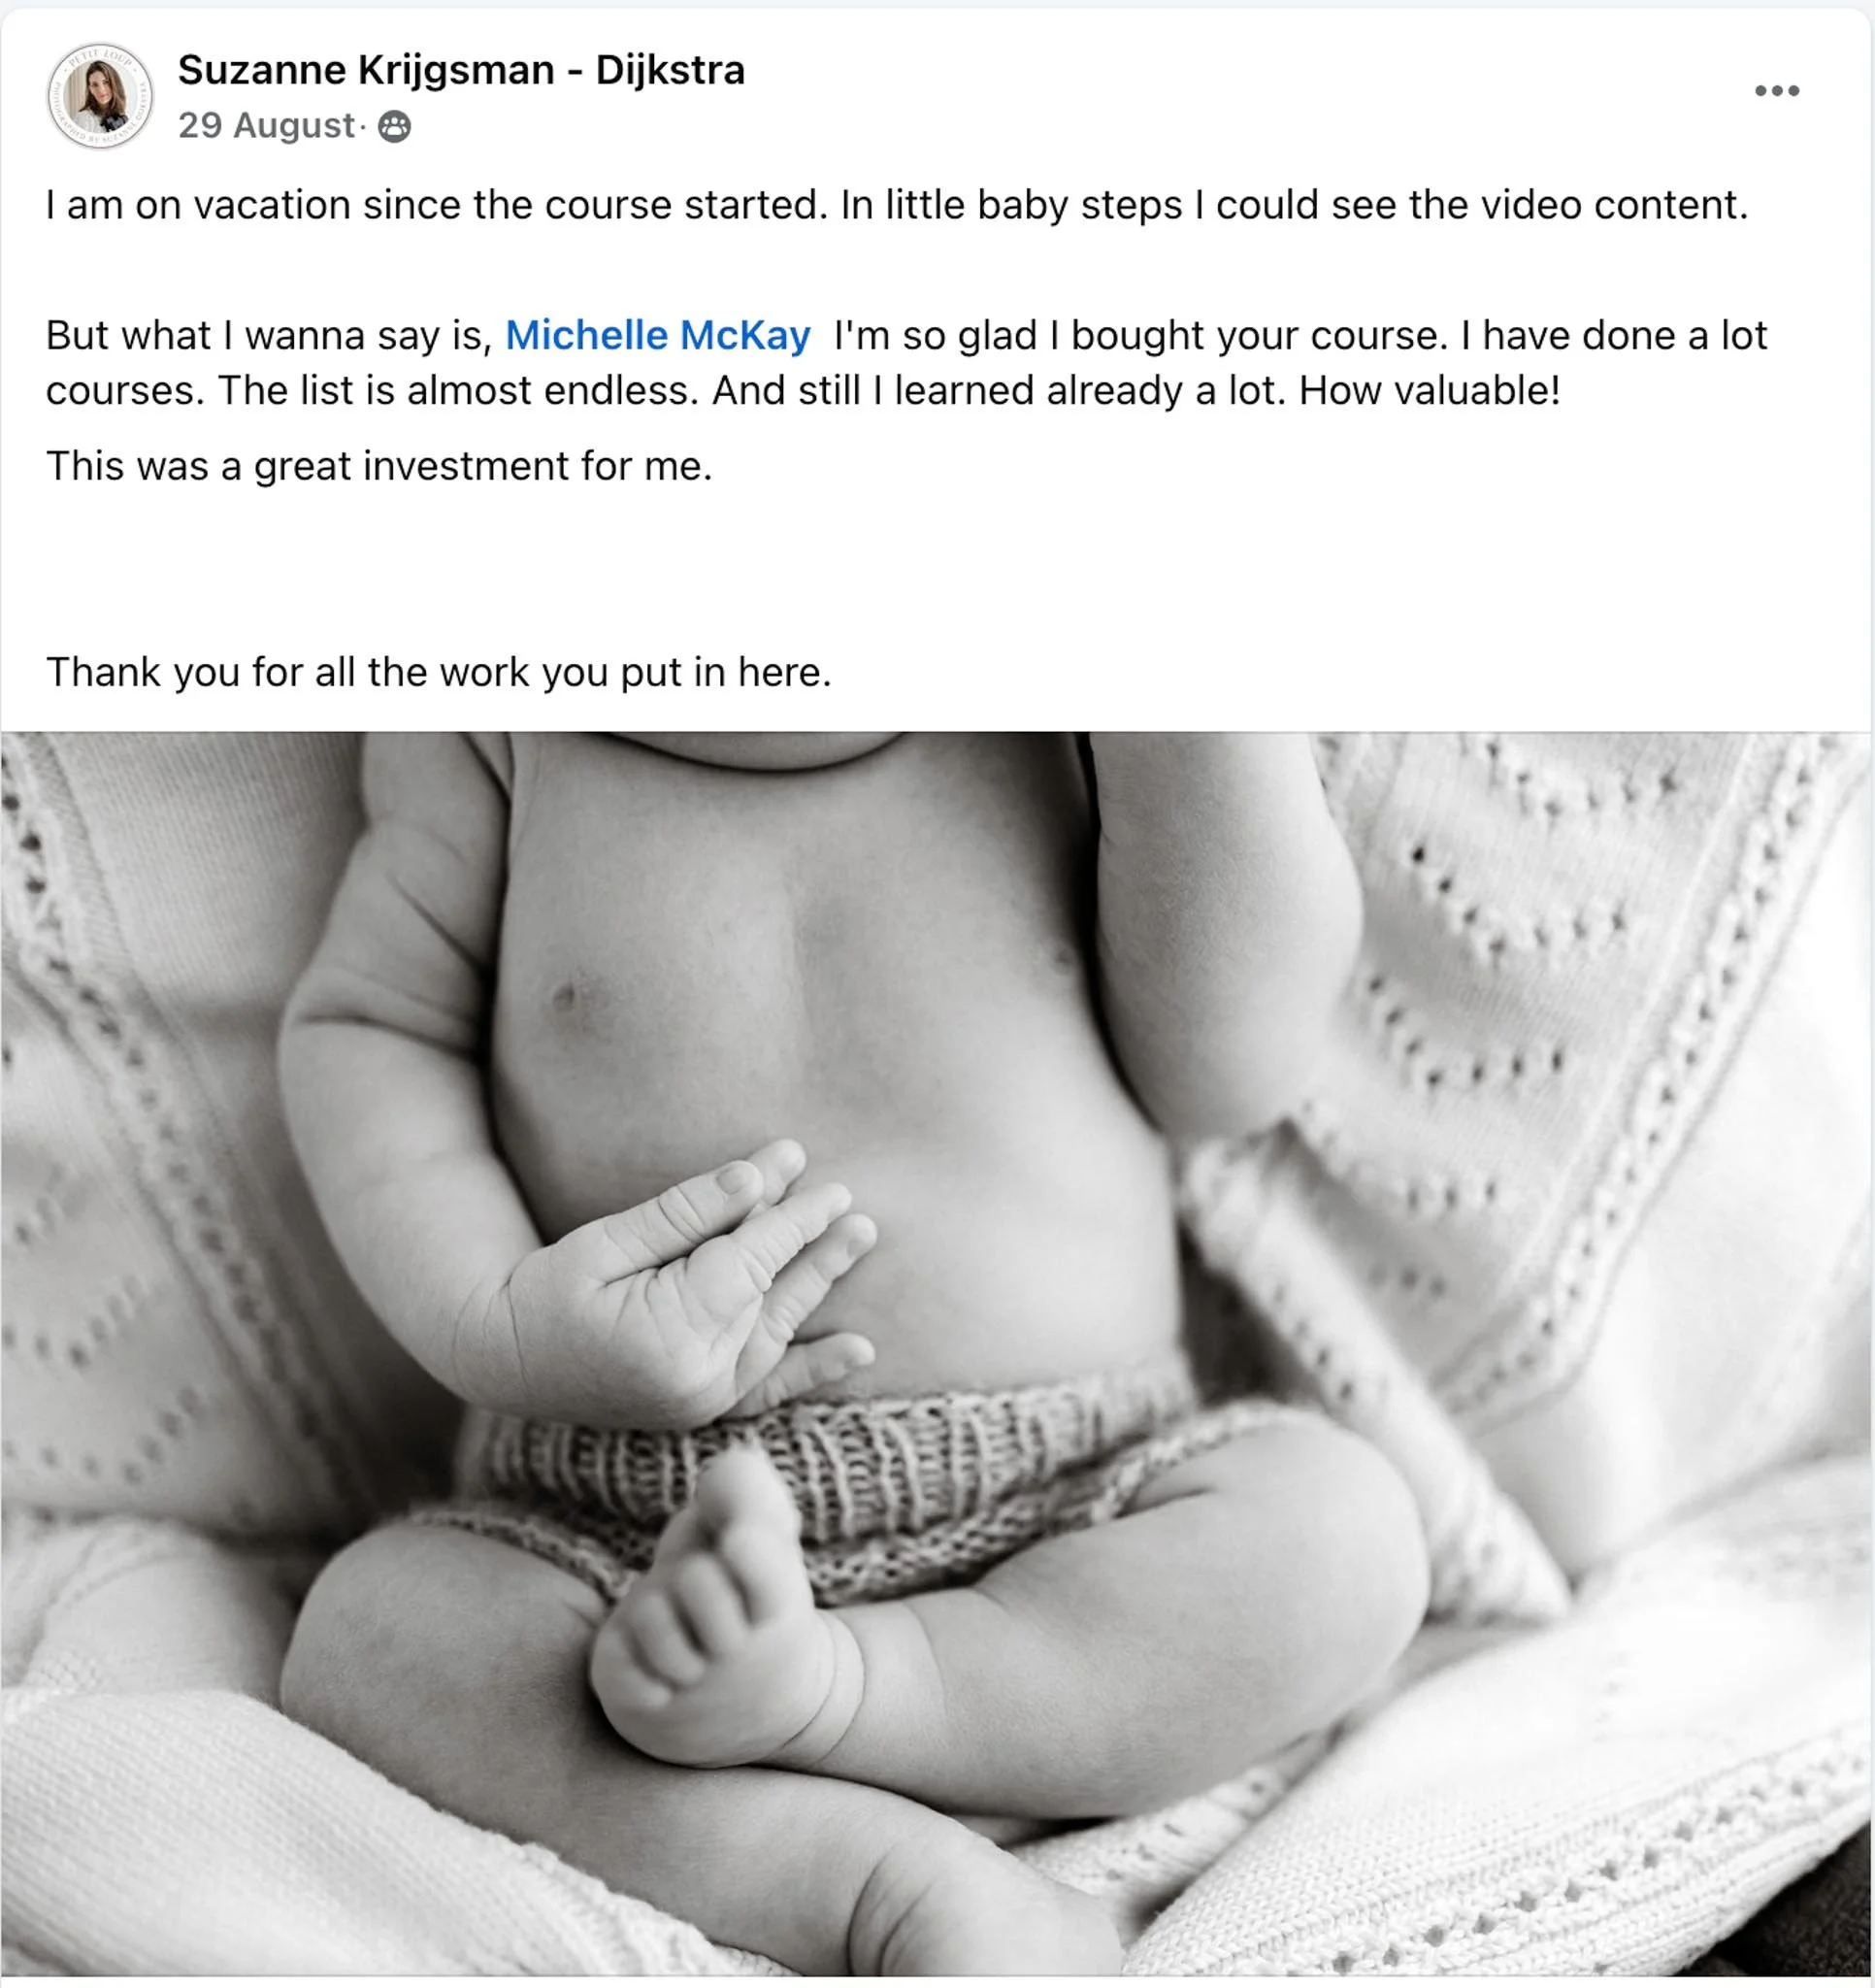Screen dimensions: 1875x1988
Task: Open the Michelle McKay tagged mention
Action: 657,336
